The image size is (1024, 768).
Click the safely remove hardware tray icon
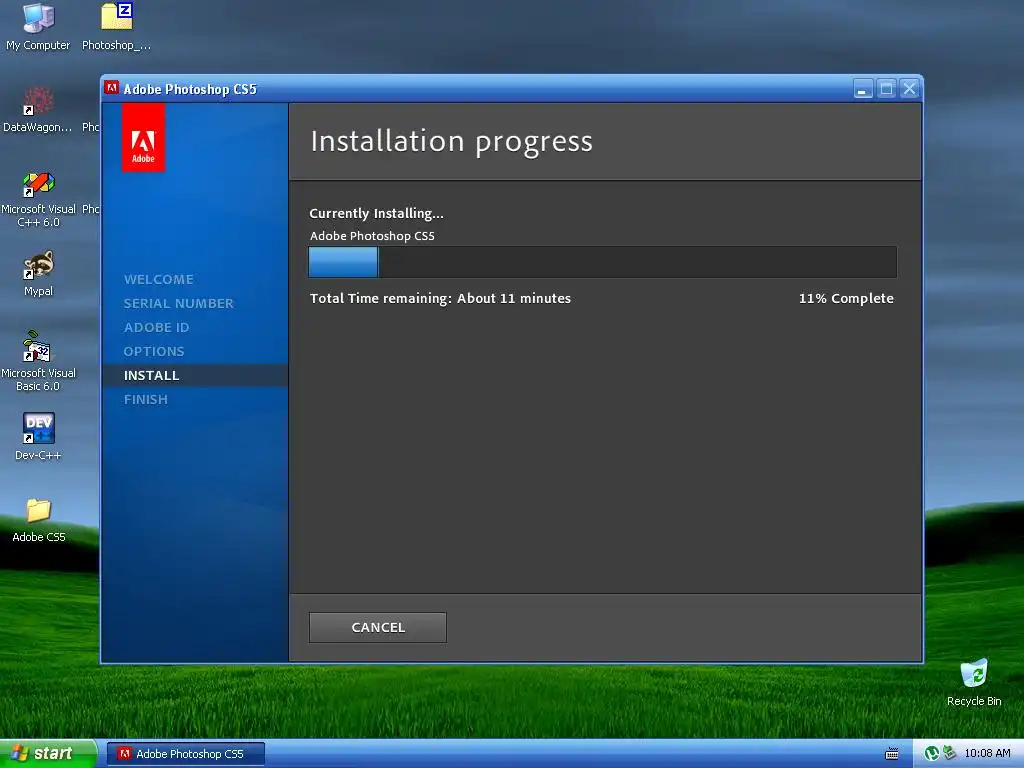pos(949,754)
